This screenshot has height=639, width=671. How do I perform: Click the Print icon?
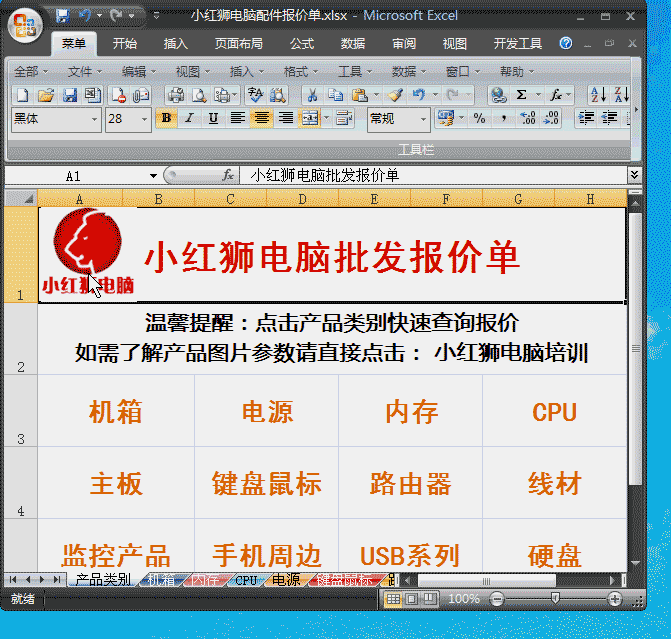[175, 95]
